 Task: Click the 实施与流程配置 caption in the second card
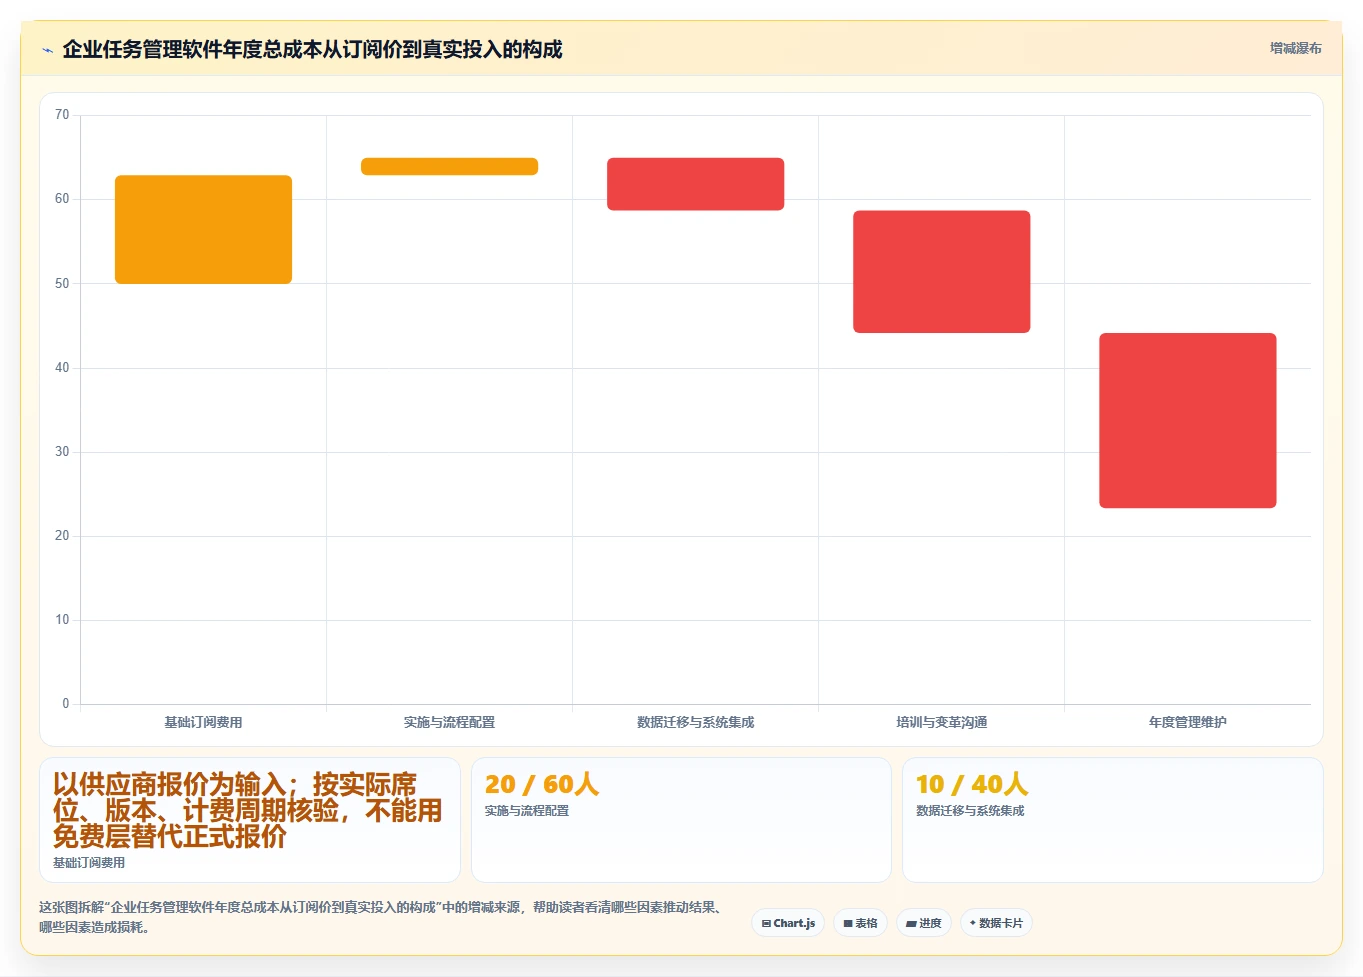click(x=527, y=810)
